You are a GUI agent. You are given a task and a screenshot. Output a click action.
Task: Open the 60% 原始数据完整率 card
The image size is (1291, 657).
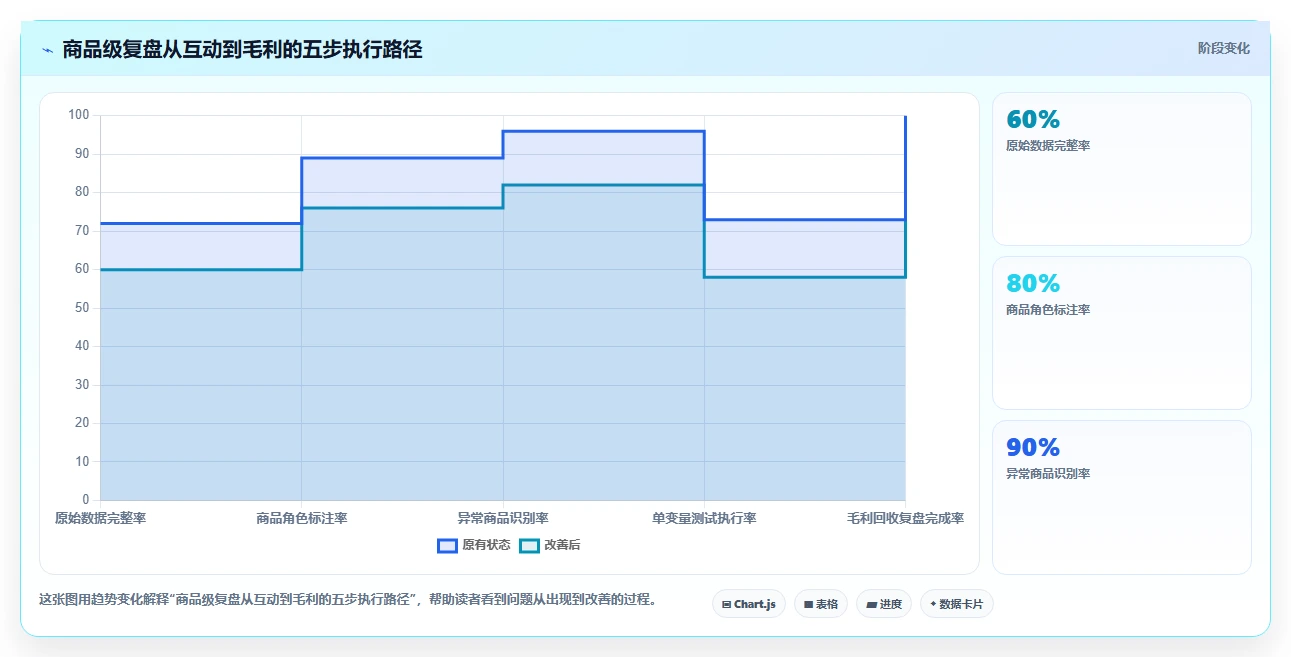click(x=1121, y=169)
